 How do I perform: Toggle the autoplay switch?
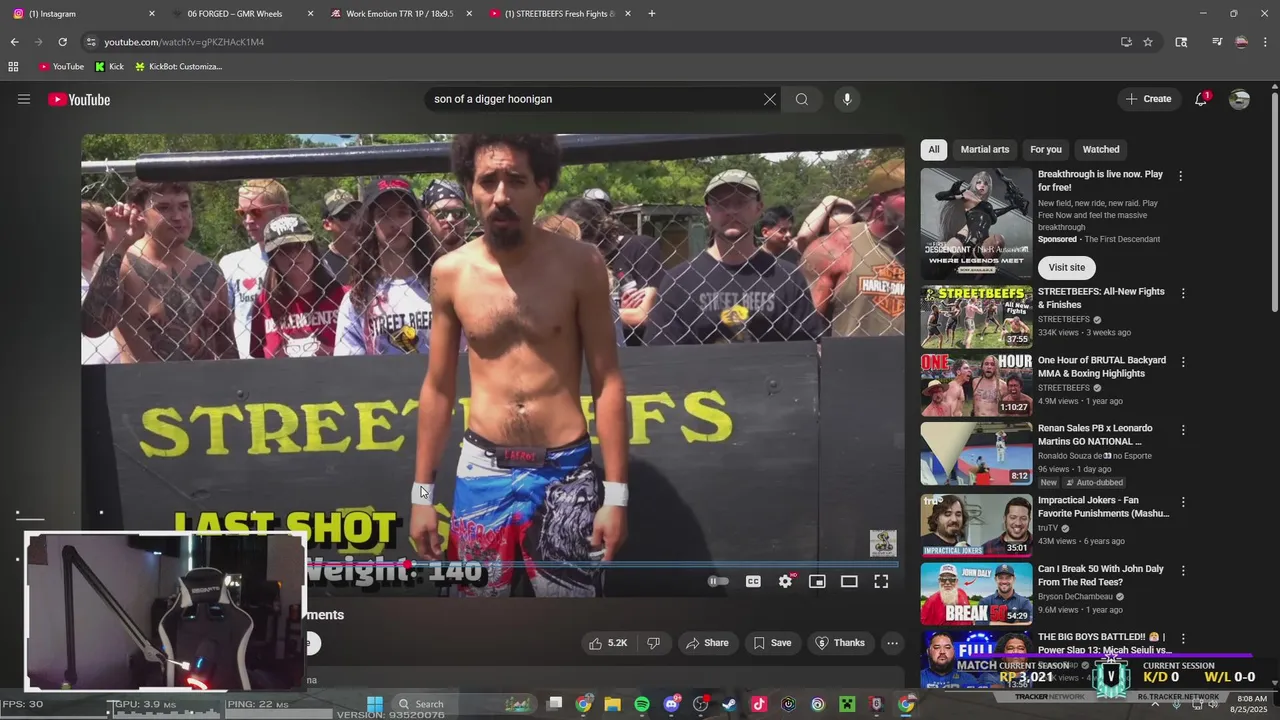718,581
